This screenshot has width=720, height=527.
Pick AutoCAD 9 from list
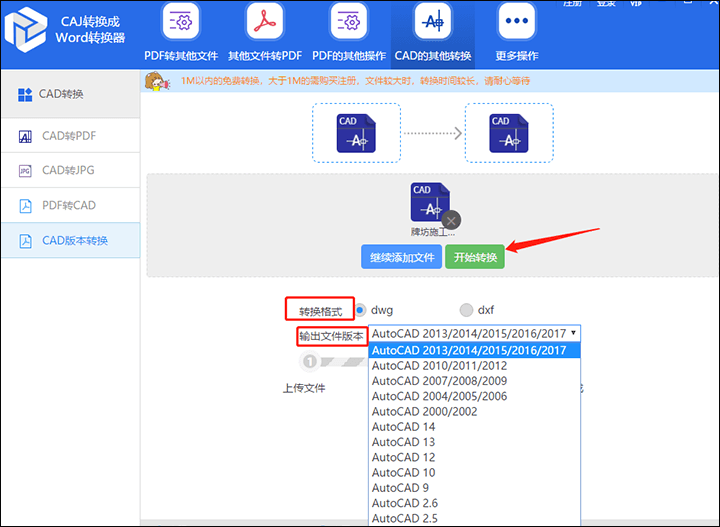click(x=474, y=488)
